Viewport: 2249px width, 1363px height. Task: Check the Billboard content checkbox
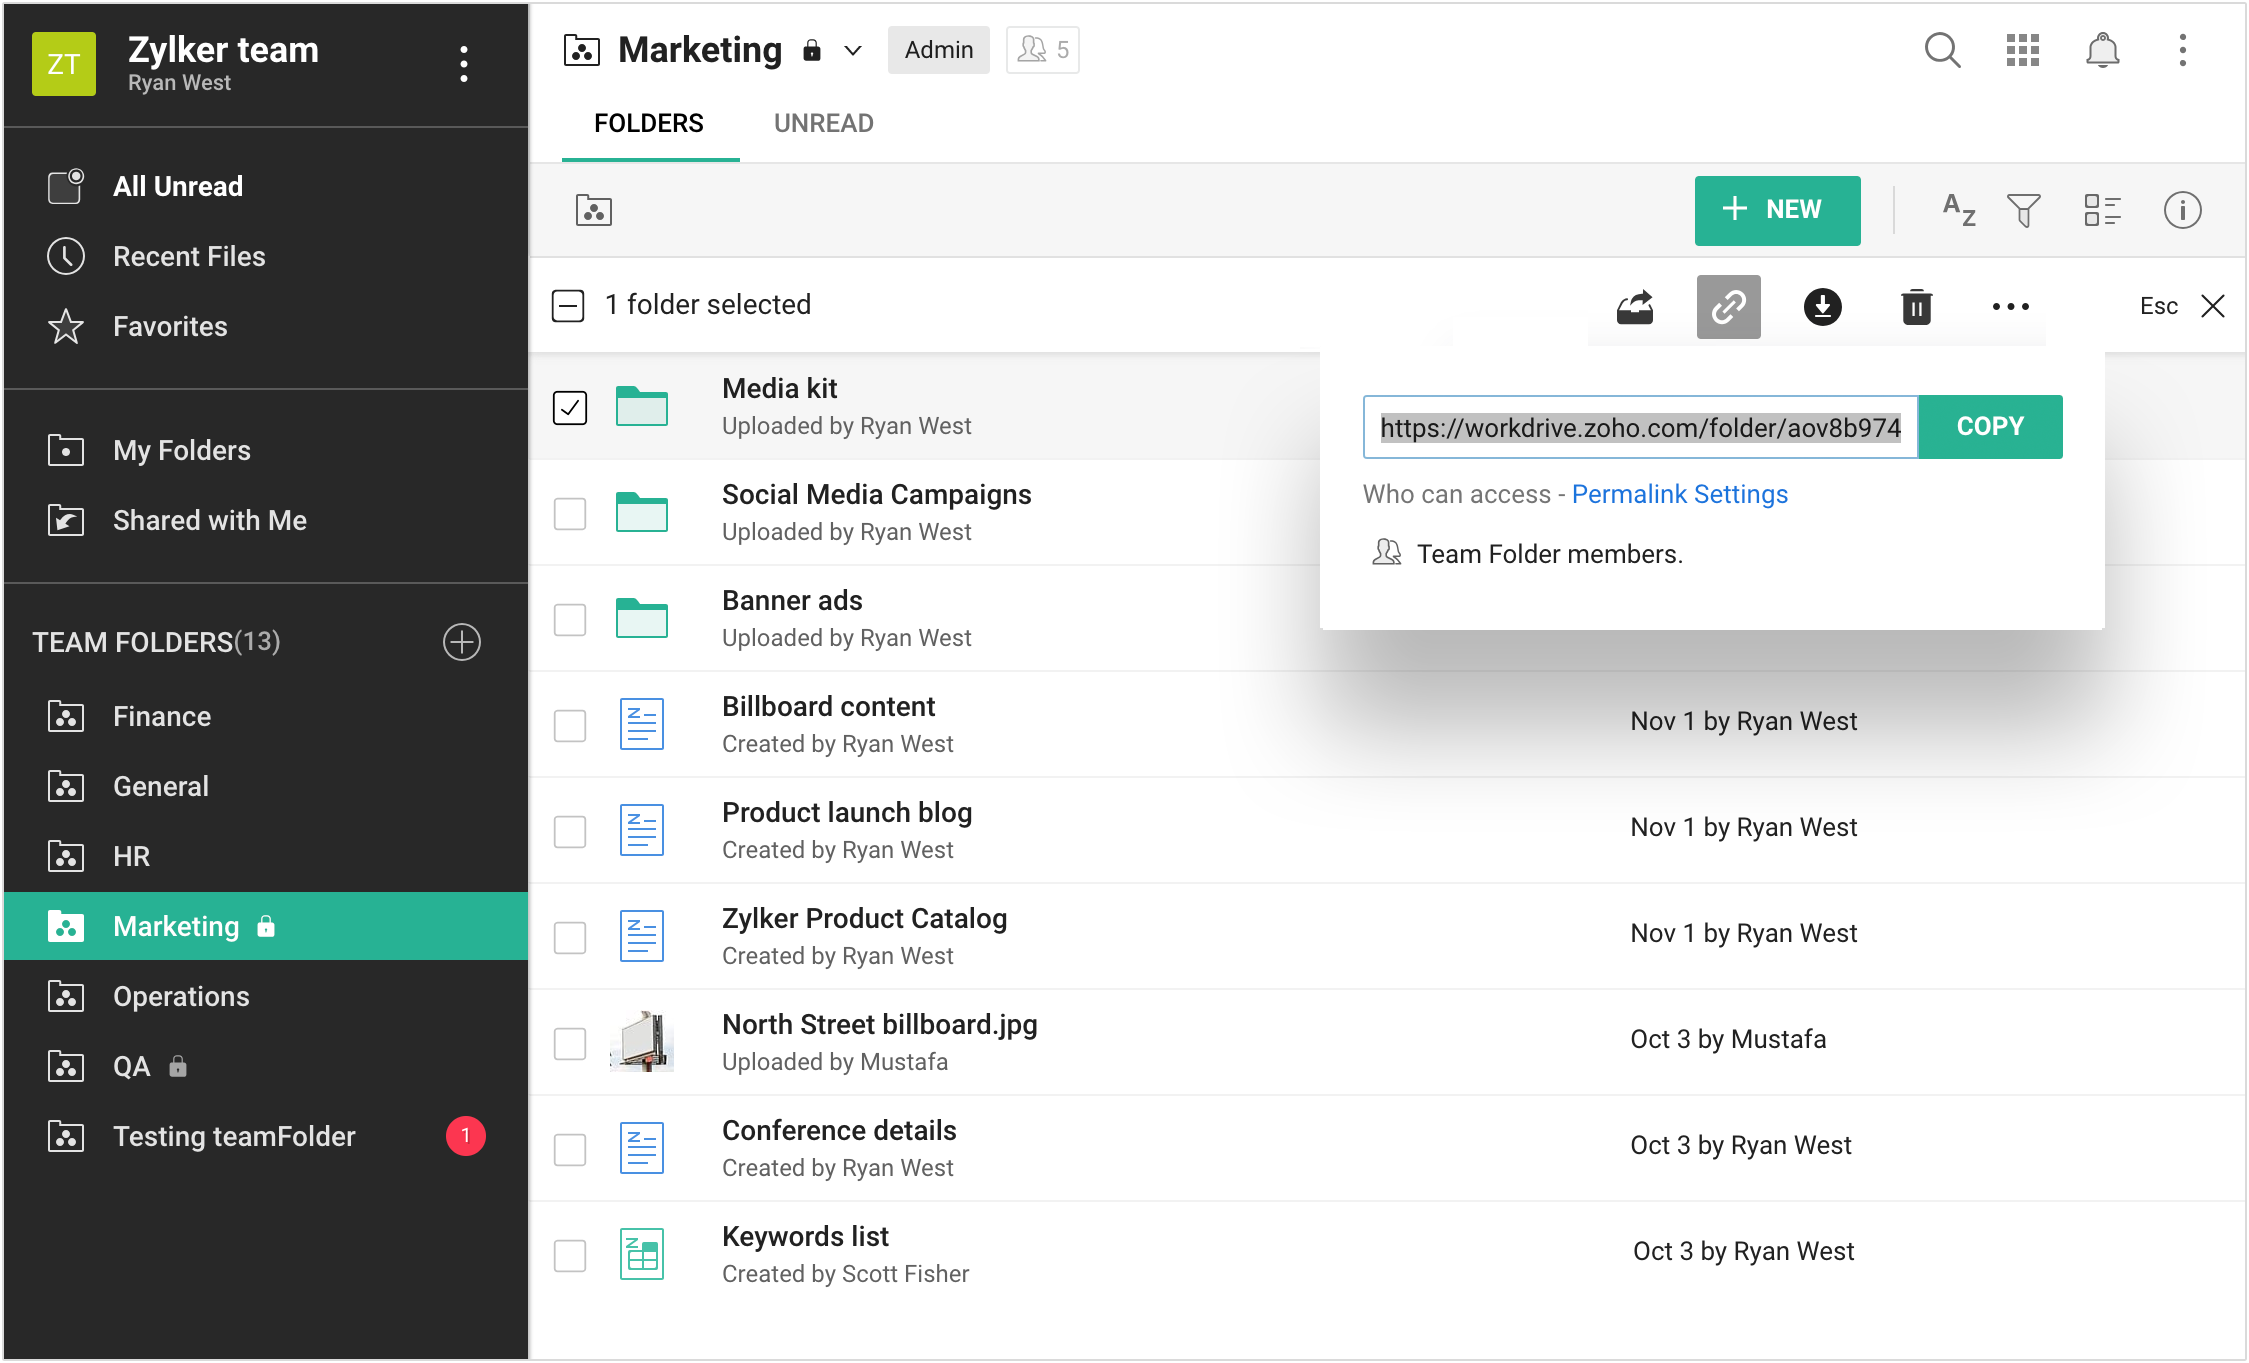click(x=570, y=725)
